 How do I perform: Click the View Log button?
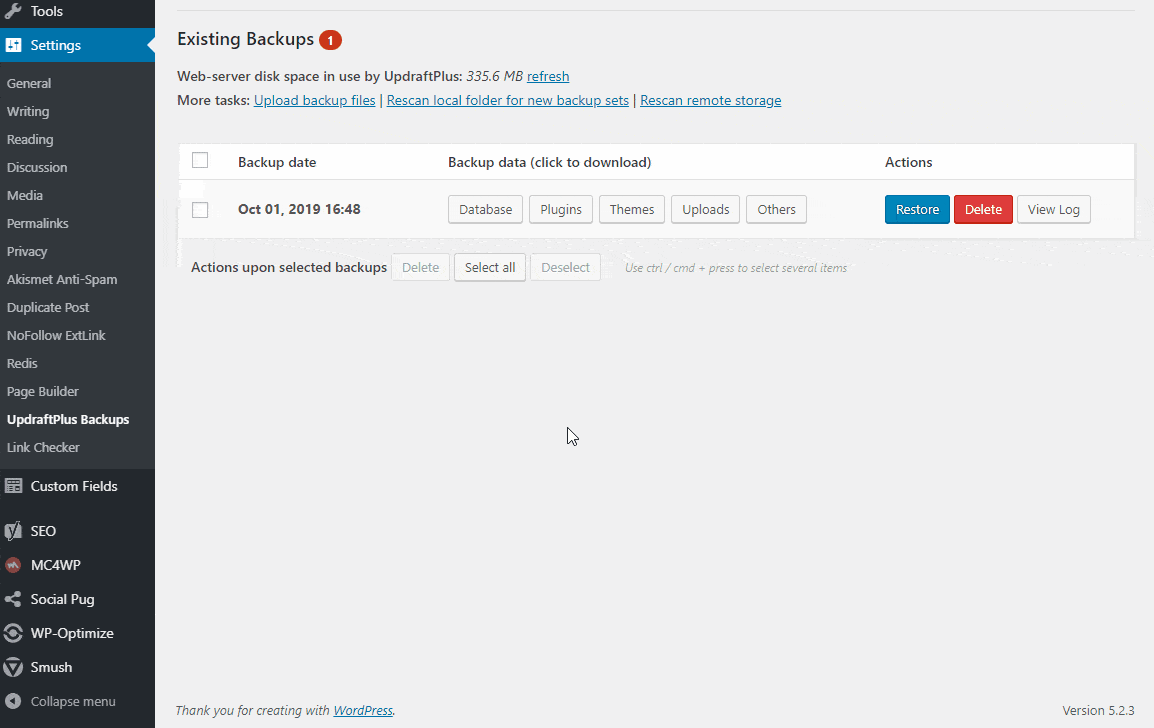coord(1054,209)
